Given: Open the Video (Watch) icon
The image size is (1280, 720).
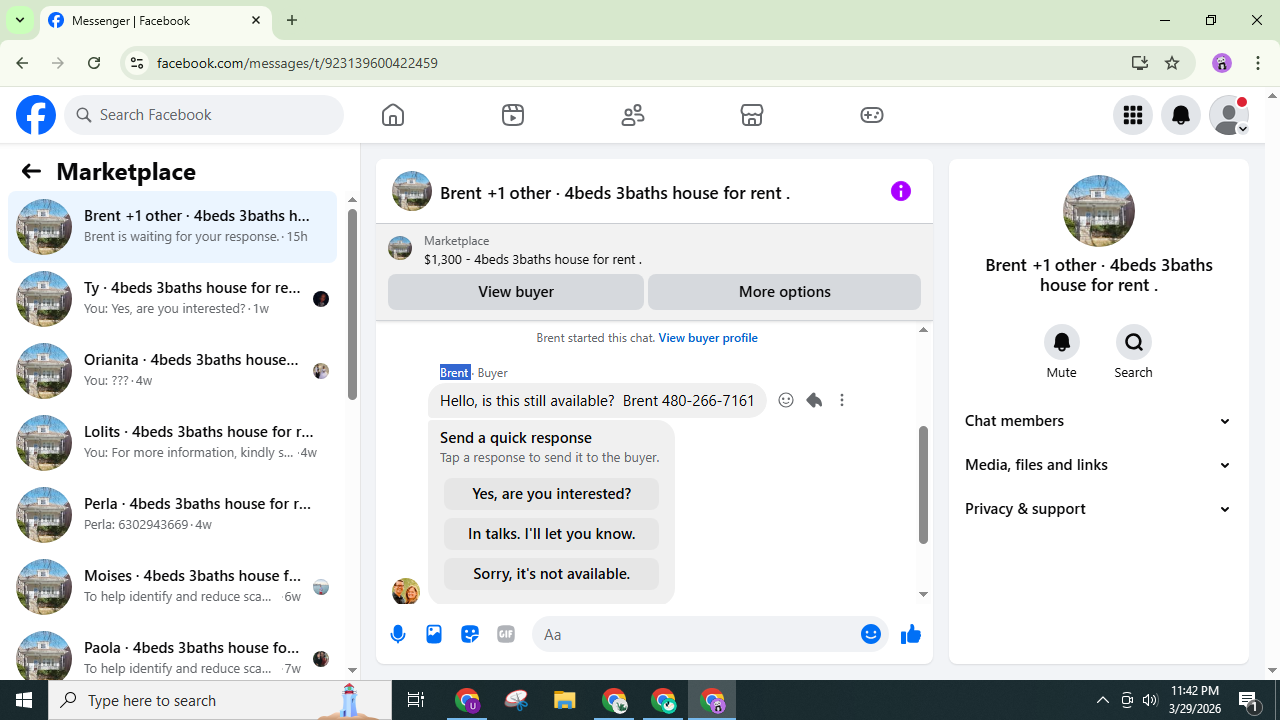Looking at the screenshot, I should (x=513, y=115).
